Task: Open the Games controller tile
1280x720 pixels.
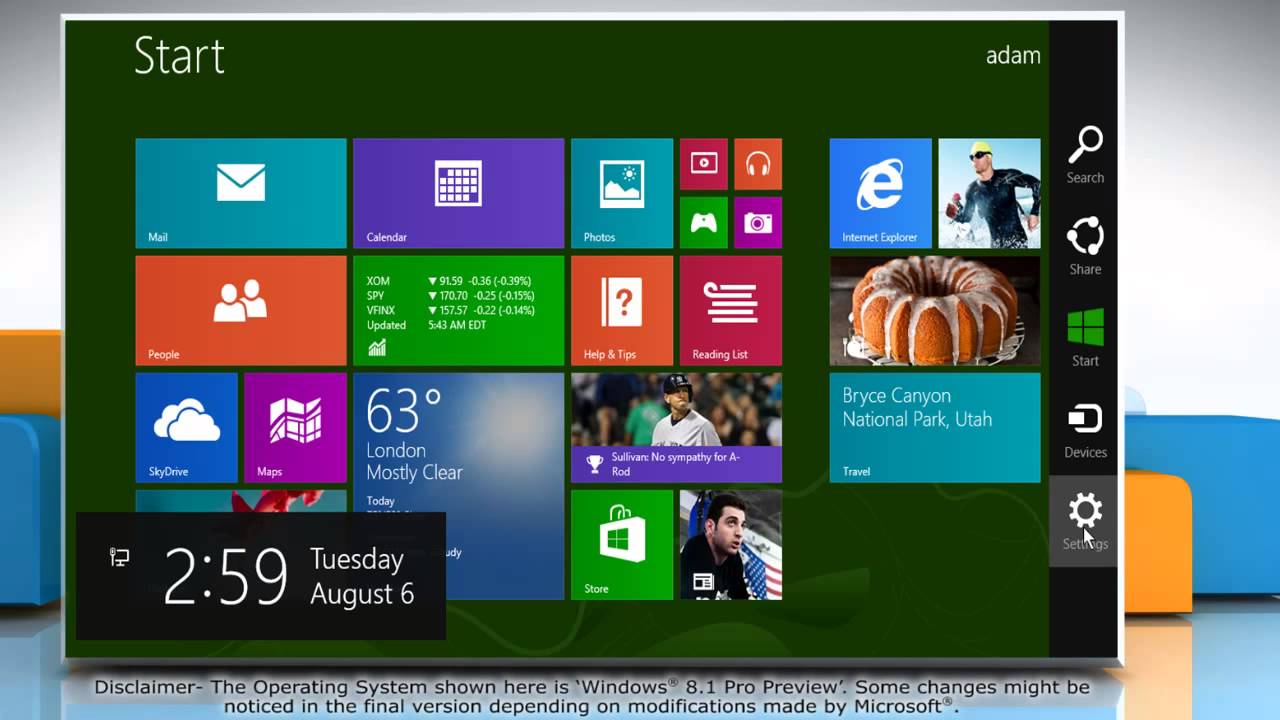Action: [704, 222]
